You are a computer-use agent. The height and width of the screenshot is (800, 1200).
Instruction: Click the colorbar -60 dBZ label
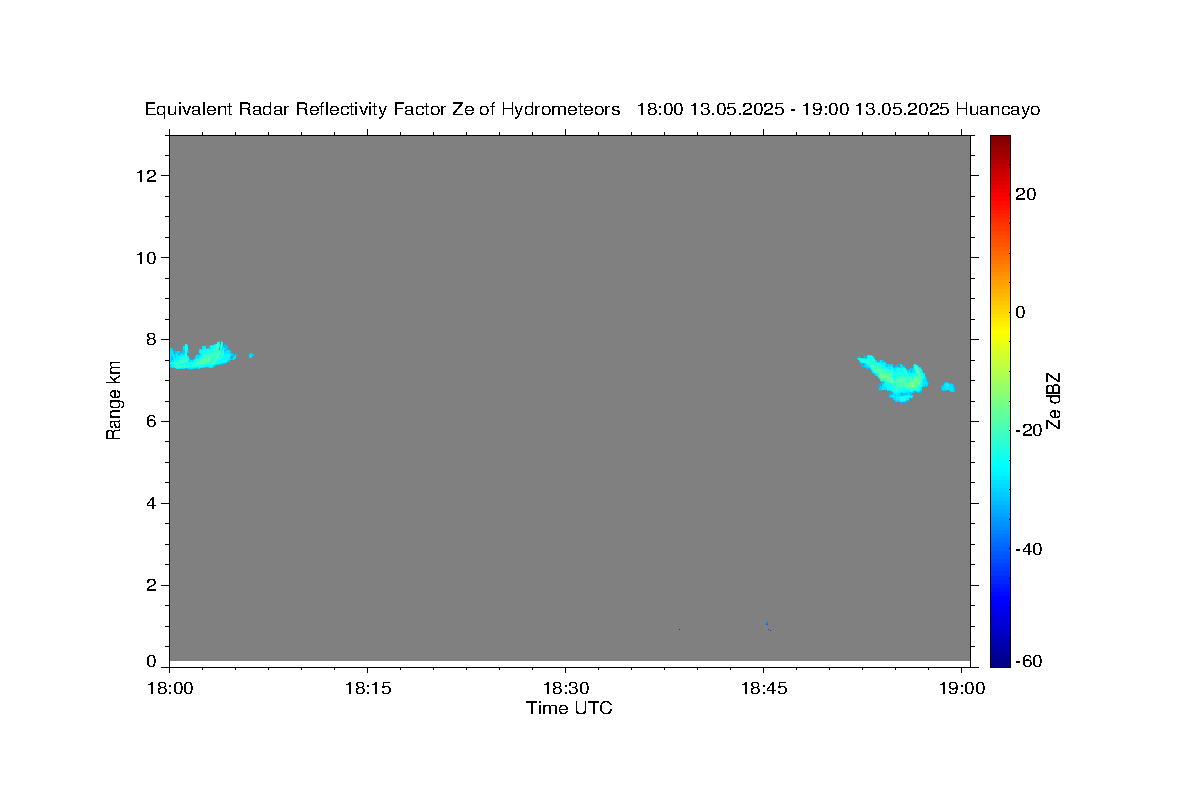(x=1028, y=661)
